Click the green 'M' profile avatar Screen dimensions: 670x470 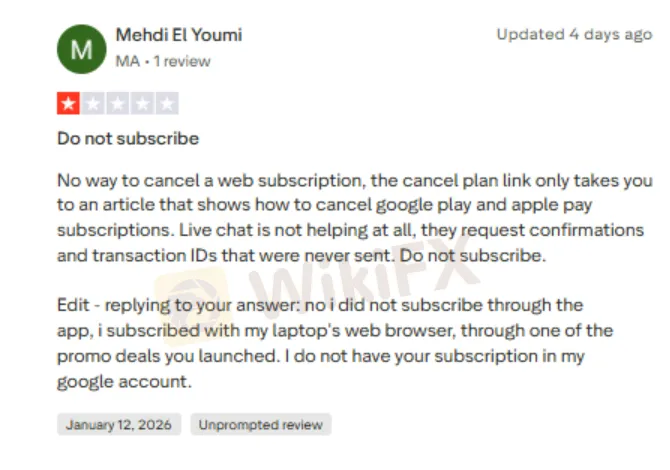[x=83, y=47]
